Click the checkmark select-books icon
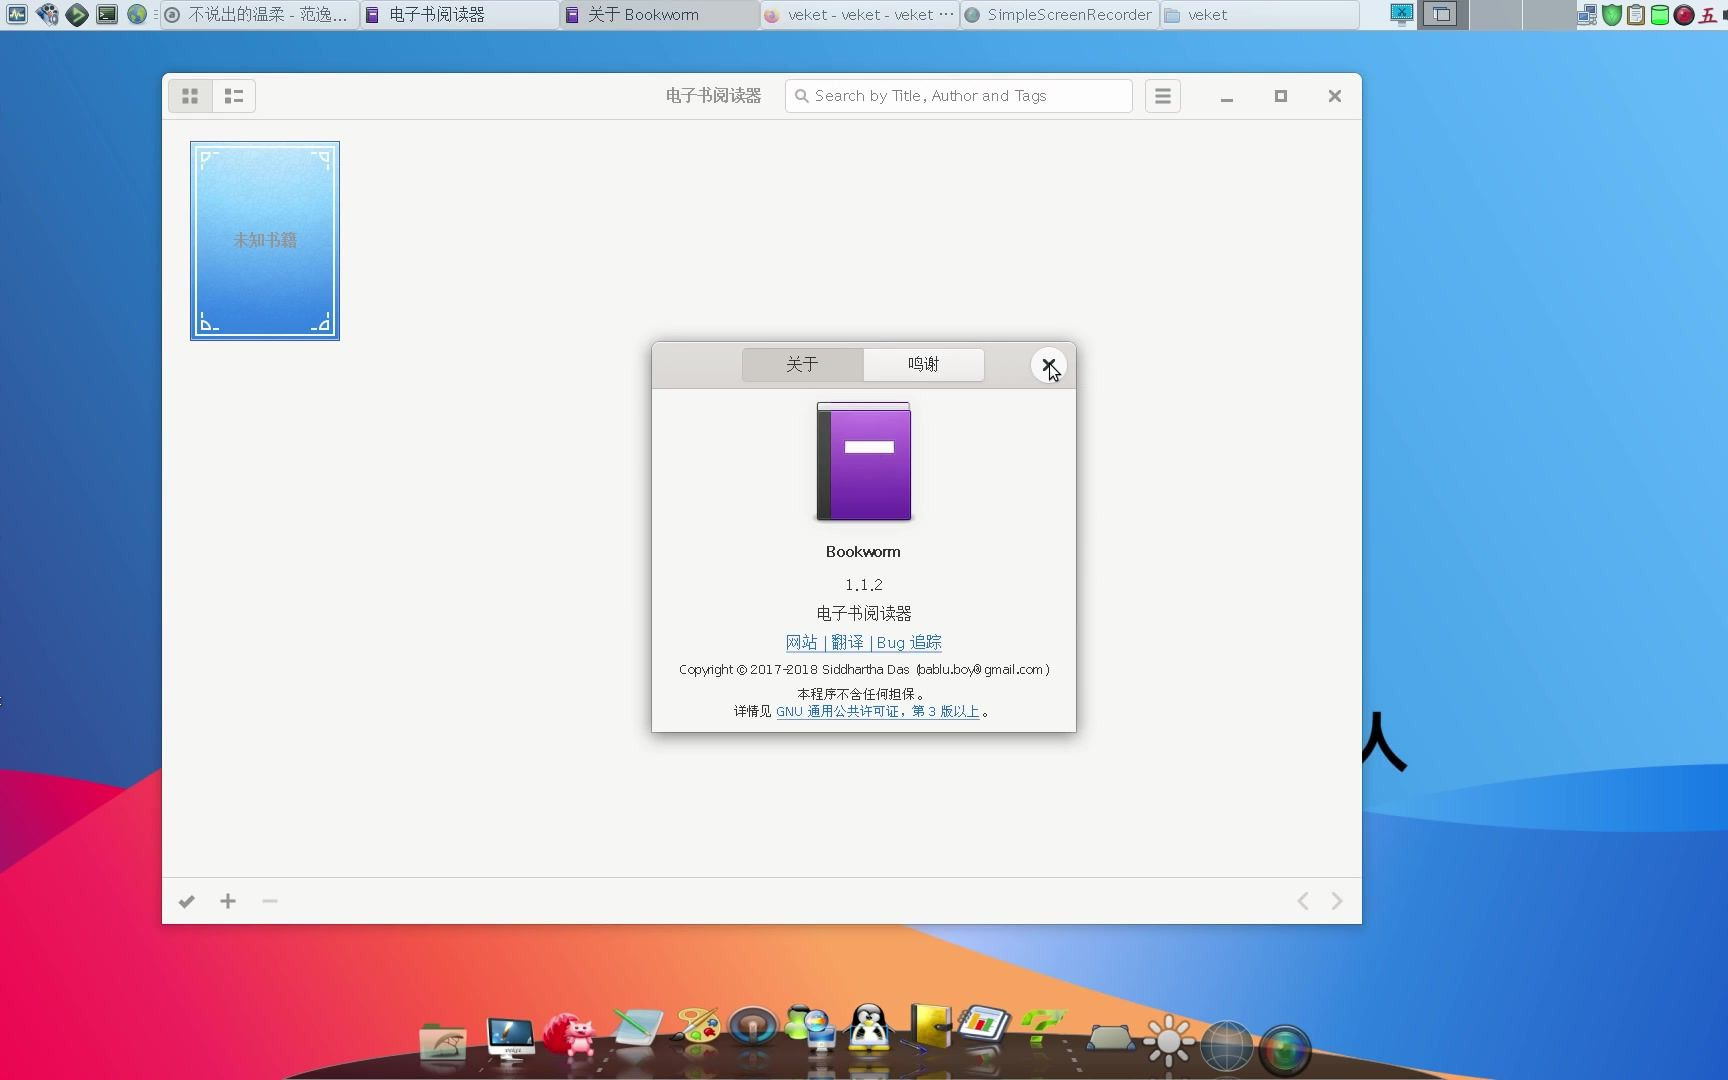This screenshot has height=1080, width=1728. [x=186, y=901]
